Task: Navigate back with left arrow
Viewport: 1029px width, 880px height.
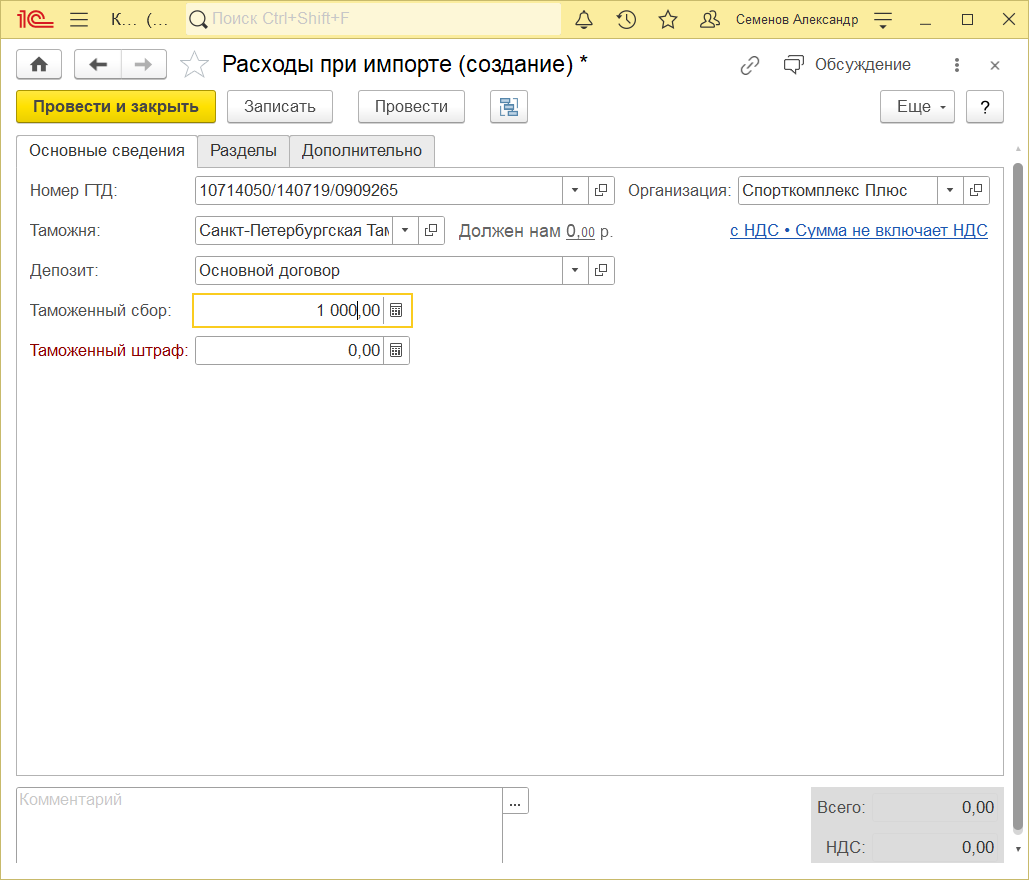Action: click(x=98, y=64)
